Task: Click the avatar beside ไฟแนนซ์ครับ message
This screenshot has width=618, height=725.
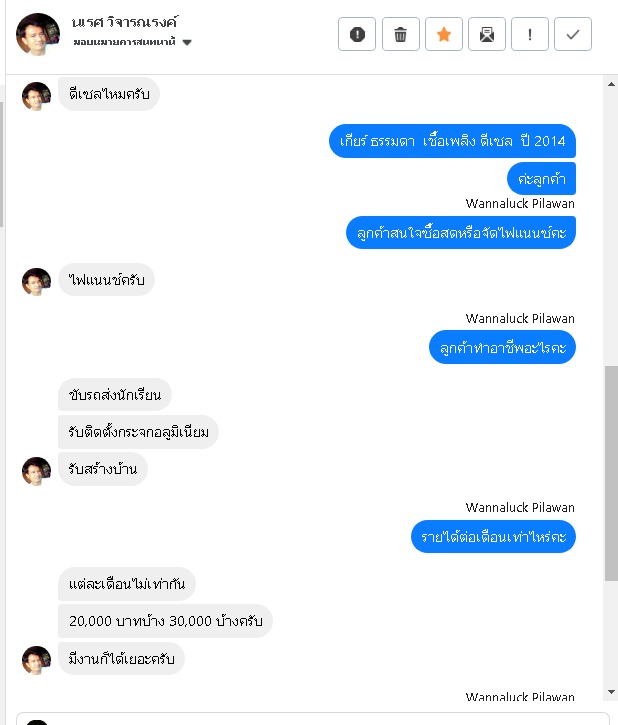Action: click(x=37, y=282)
